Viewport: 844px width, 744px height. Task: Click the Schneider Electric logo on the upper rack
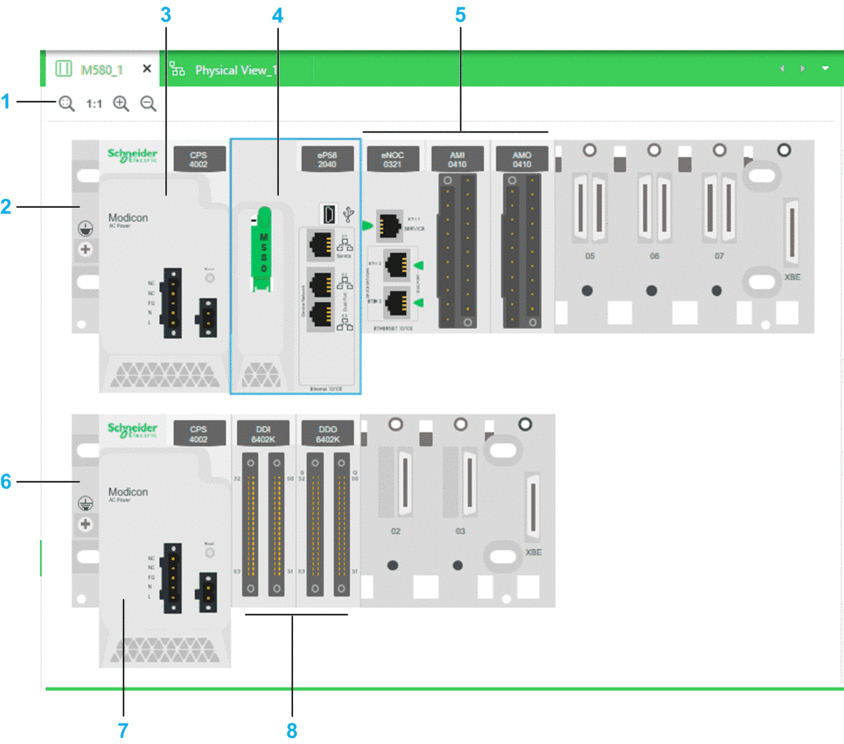[132, 155]
